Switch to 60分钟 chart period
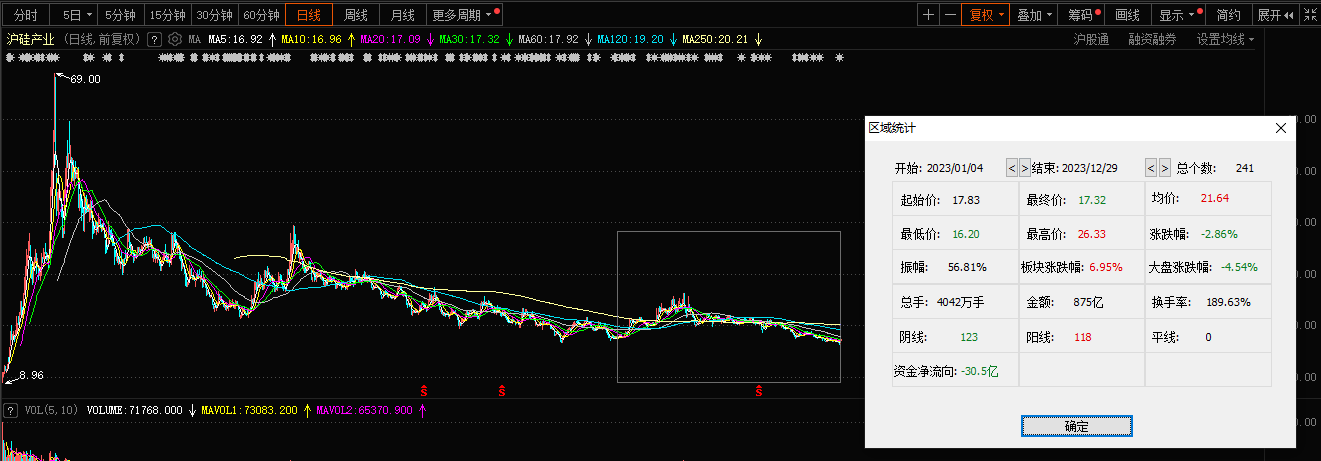The image size is (1321, 461). 262,15
